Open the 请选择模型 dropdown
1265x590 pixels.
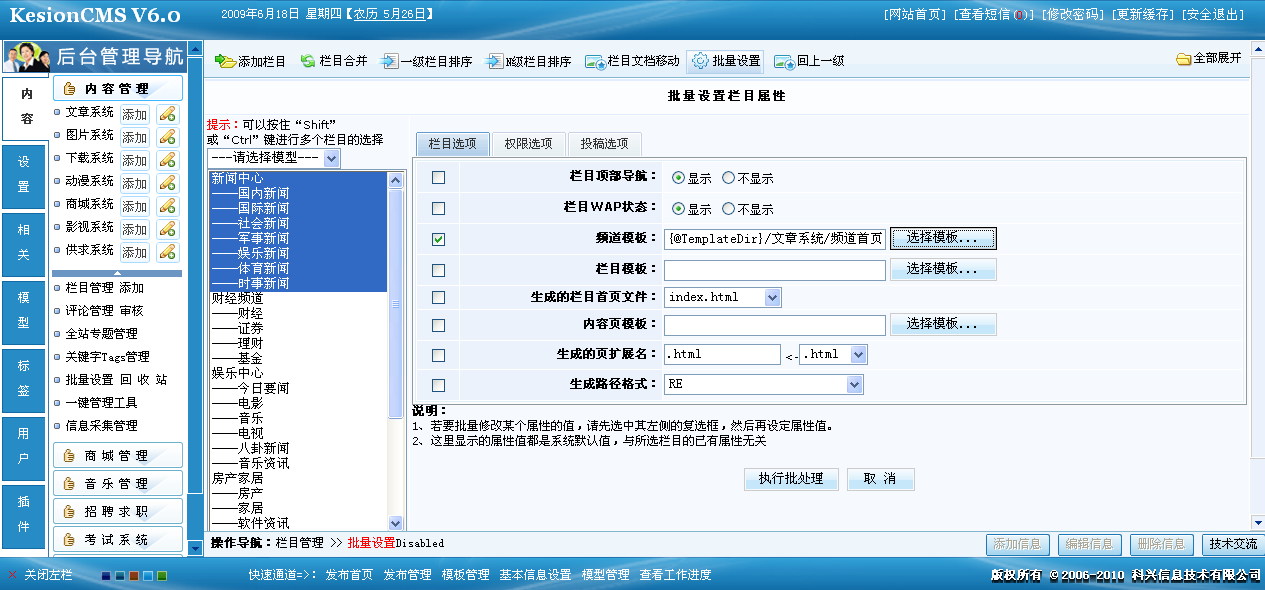pyautogui.click(x=332, y=159)
